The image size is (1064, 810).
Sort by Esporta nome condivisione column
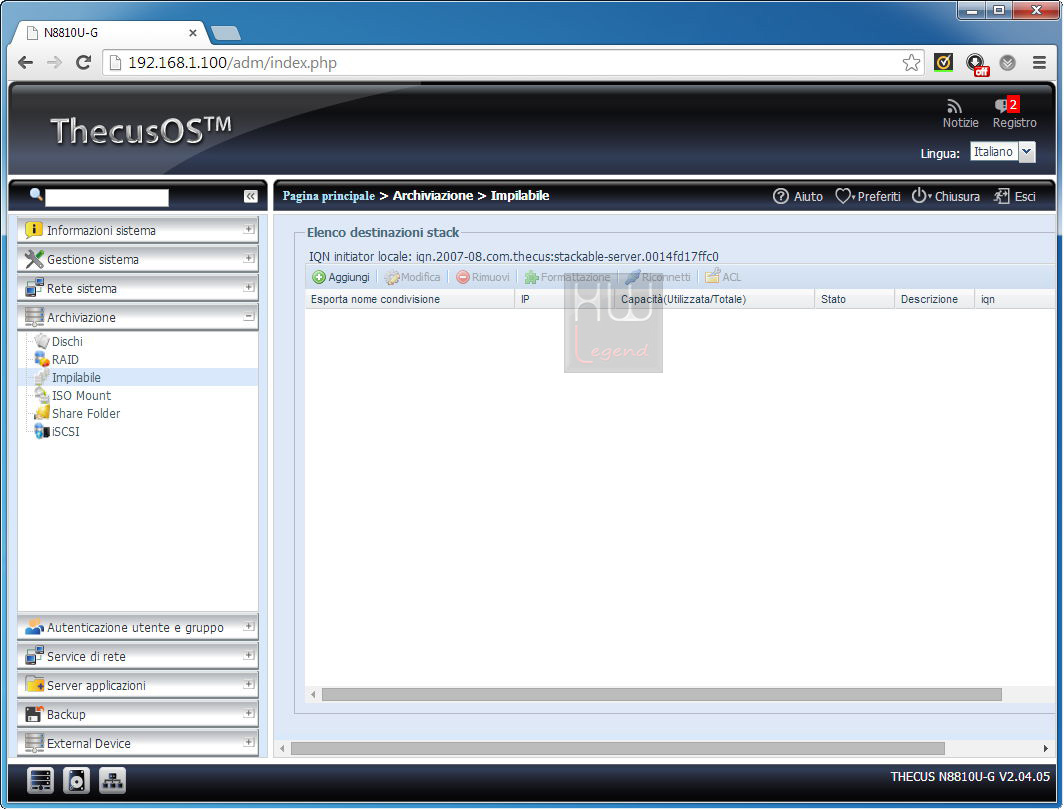click(410, 299)
